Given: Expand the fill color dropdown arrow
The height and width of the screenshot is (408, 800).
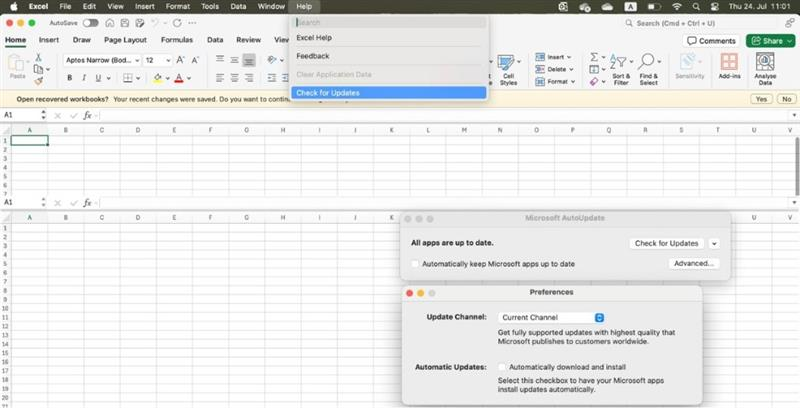Looking at the screenshot, I should coord(167,79).
